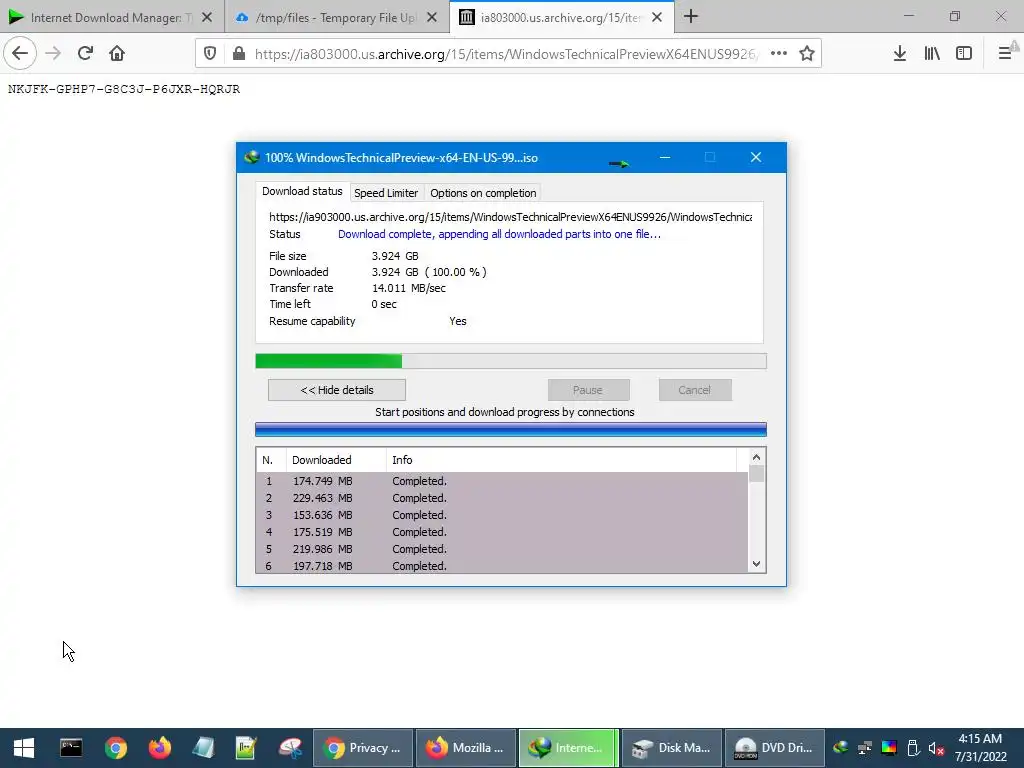Click the muted volume tray icon
Screen dimensions: 1024x768
[936, 748]
